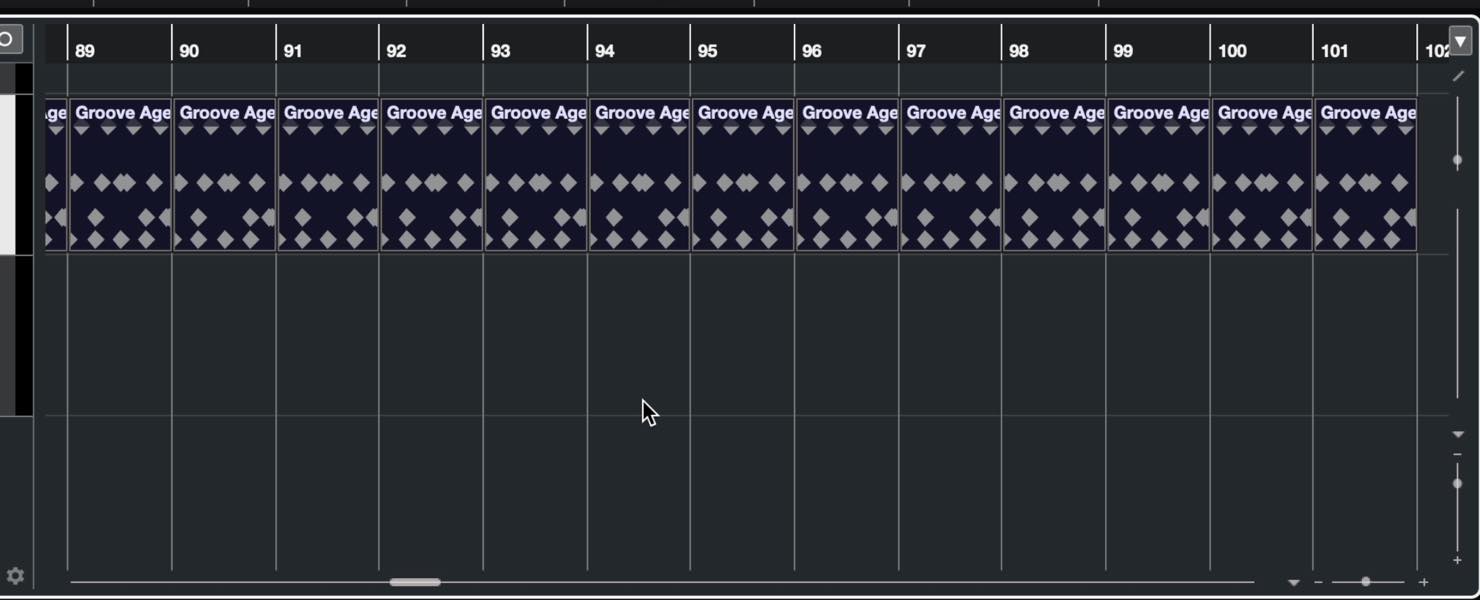Select the Groove Age part at bar 96
This screenshot has width=1480, height=600.
click(846, 175)
